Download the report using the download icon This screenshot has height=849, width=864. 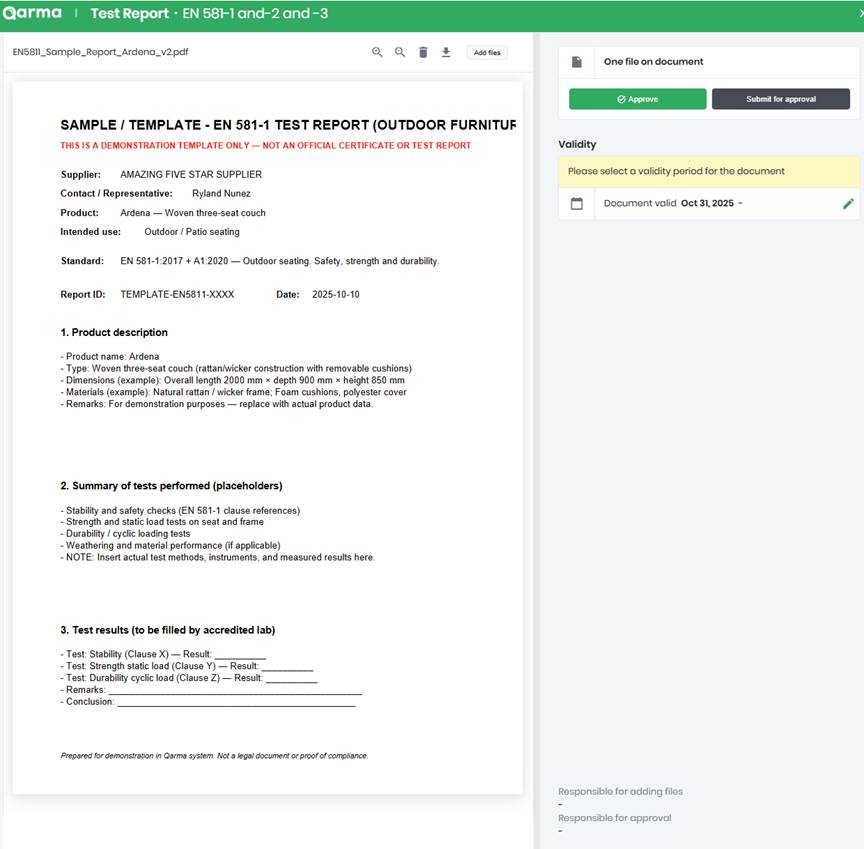[446, 51]
